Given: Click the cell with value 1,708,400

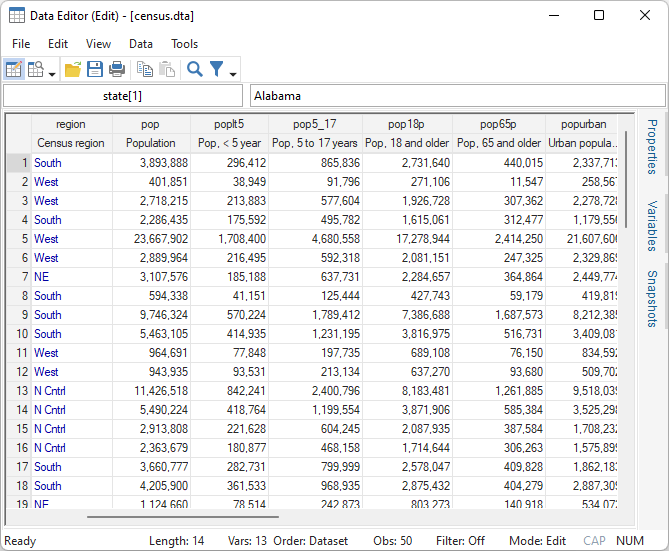Looking at the screenshot, I should pyautogui.click(x=230, y=239).
